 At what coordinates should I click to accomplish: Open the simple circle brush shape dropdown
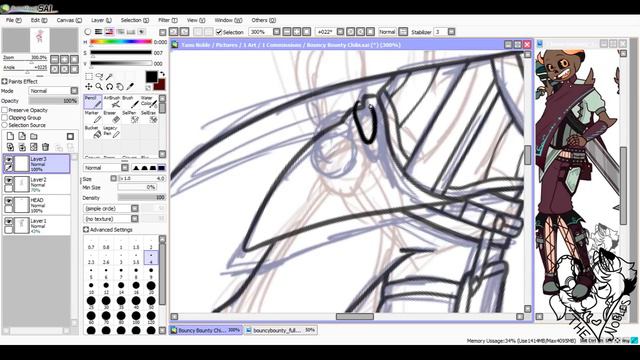111,209
